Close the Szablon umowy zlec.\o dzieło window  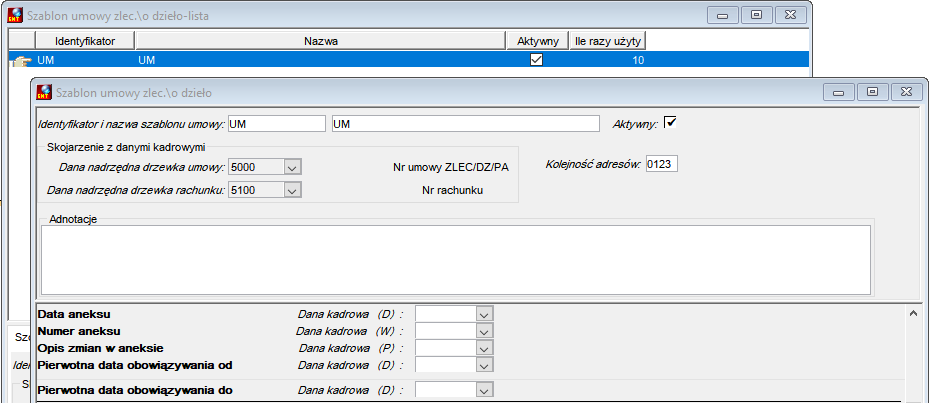pos(906,92)
